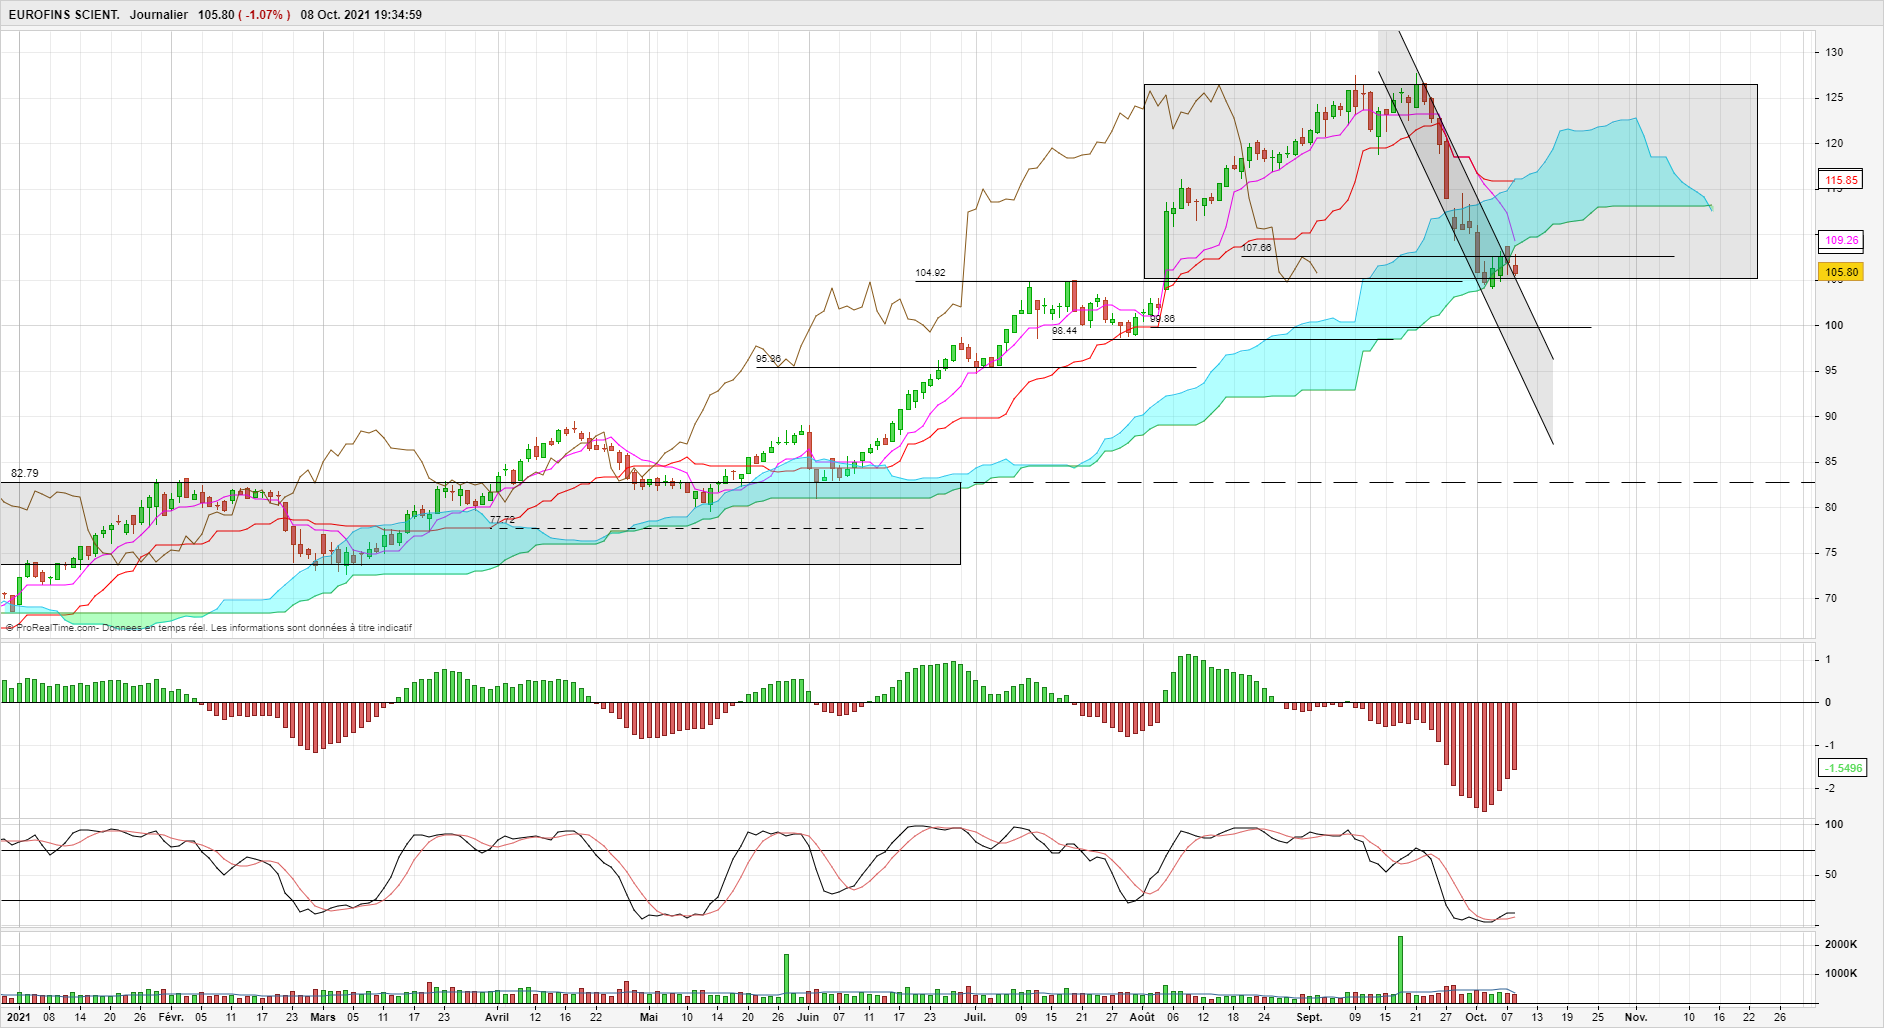Open the Journalier timeframe selector

tap(158, 15)
